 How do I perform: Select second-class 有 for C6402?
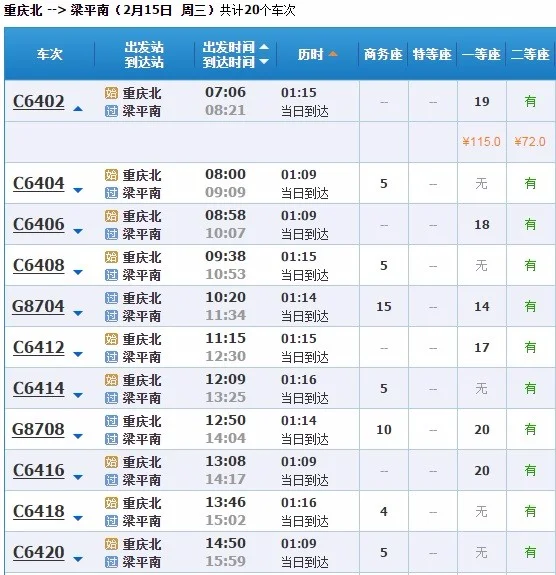[x=530, y=102]
